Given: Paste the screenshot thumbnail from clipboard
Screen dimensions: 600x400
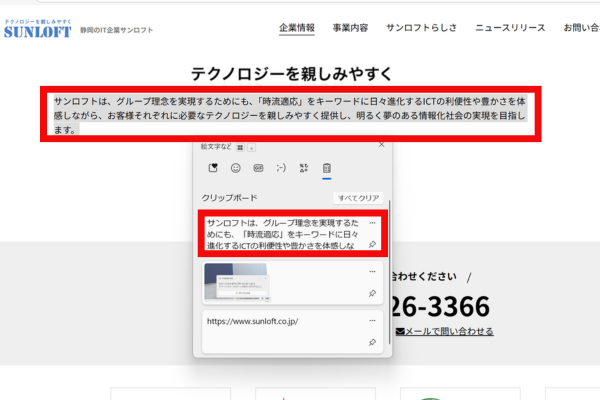Looking at the screenshot, I should [x=236, y=281].
